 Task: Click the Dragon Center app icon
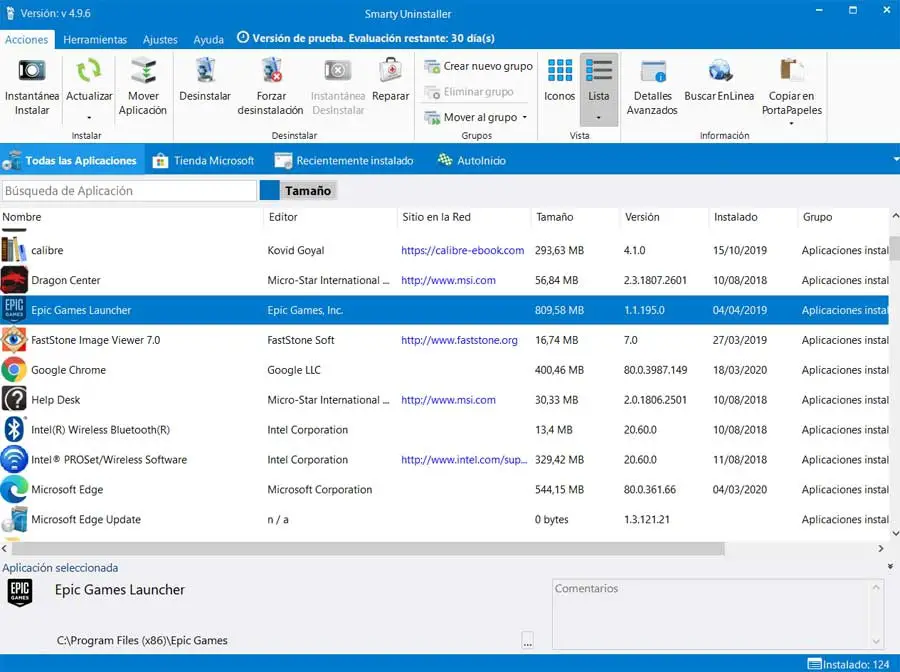click(14, 280)
